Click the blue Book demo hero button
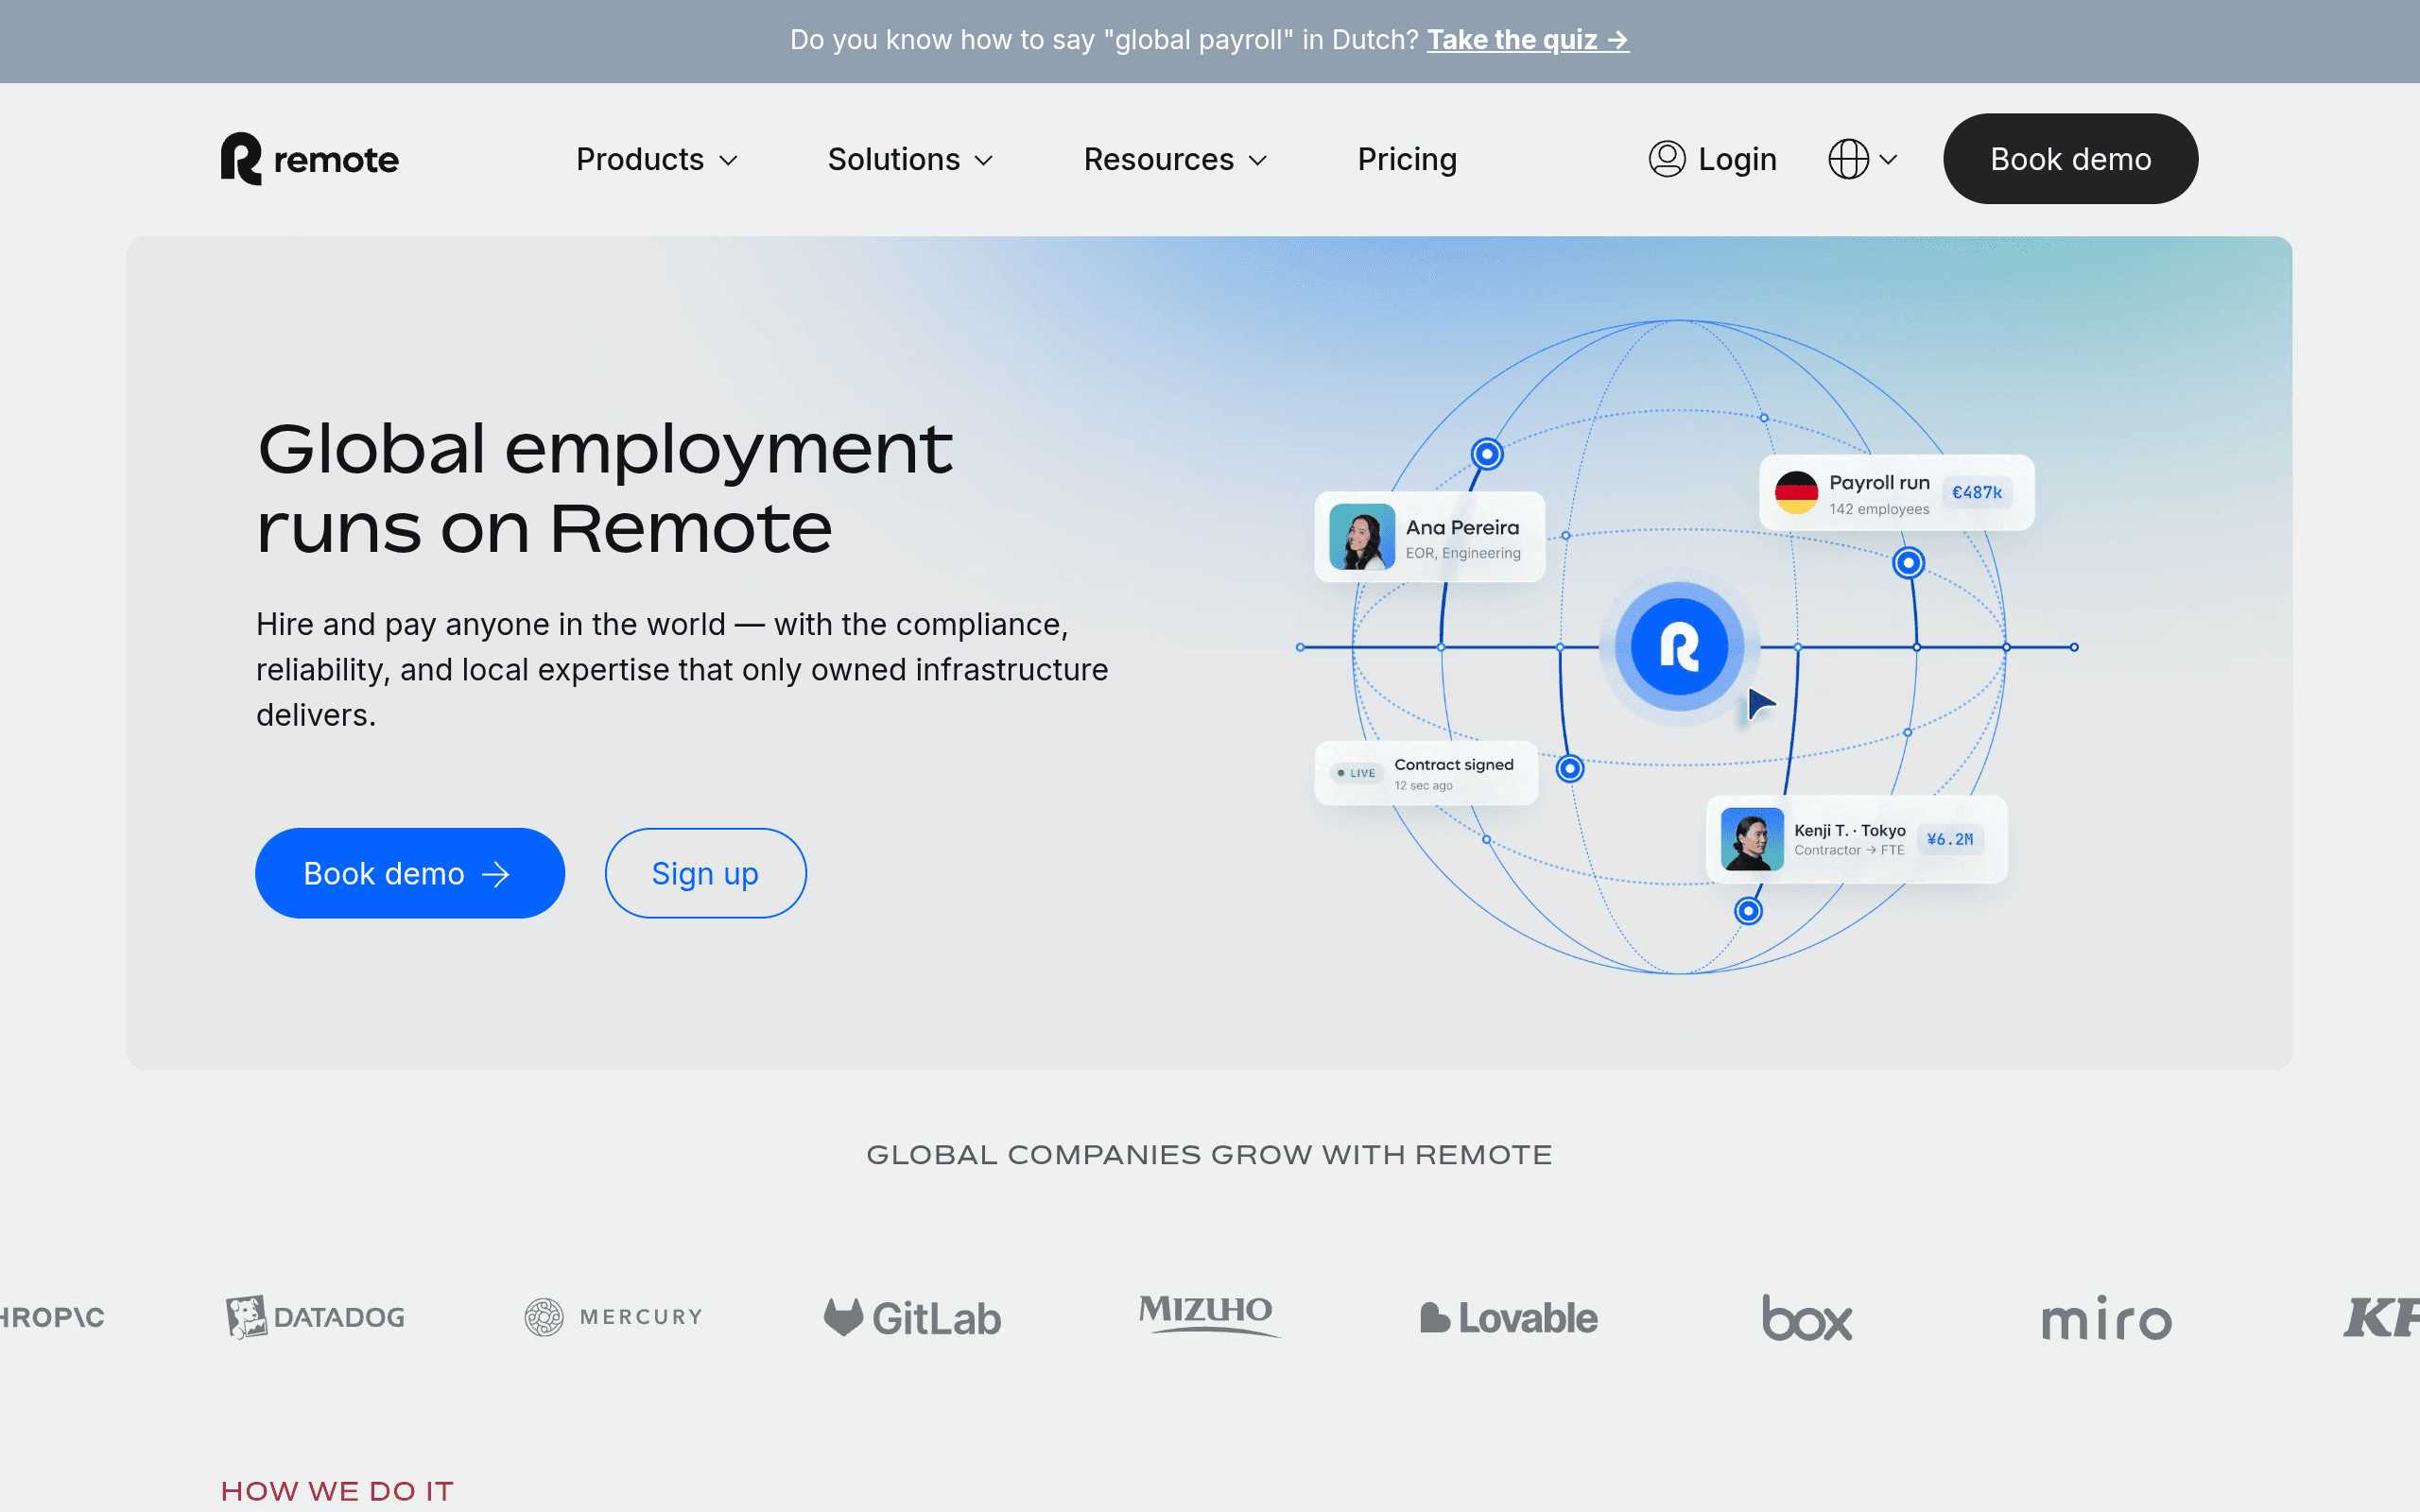 (410, 873)
